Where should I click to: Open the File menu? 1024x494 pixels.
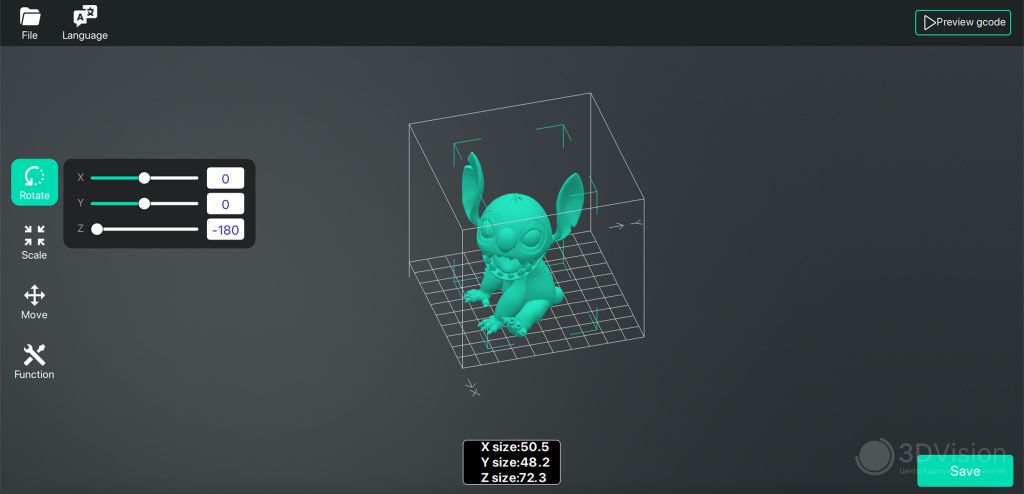tap(30, 23)
